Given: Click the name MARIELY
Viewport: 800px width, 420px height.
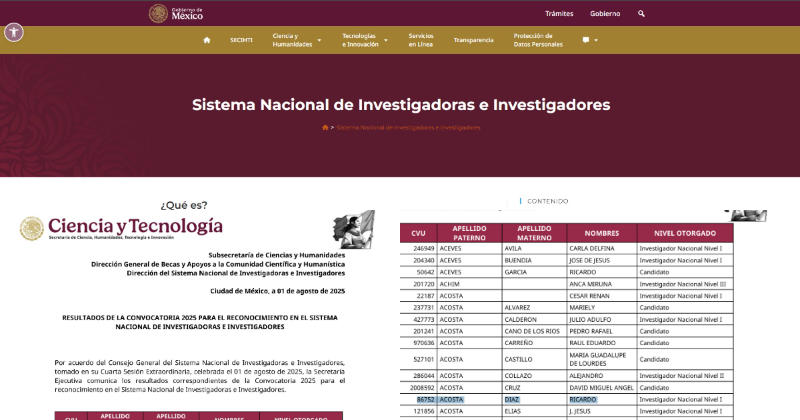Looking at the screenshot, I should tap(582, 308).
